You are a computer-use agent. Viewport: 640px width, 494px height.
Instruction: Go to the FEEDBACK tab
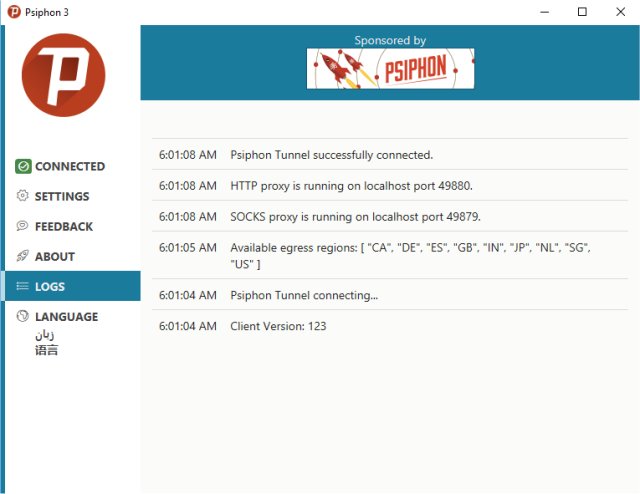[73, 226]
